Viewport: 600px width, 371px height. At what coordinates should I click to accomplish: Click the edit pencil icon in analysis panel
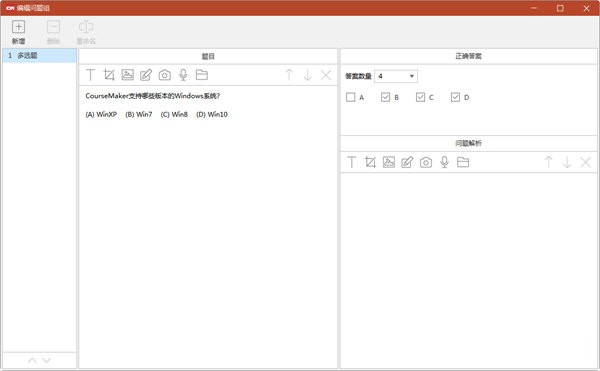point(407,162)
